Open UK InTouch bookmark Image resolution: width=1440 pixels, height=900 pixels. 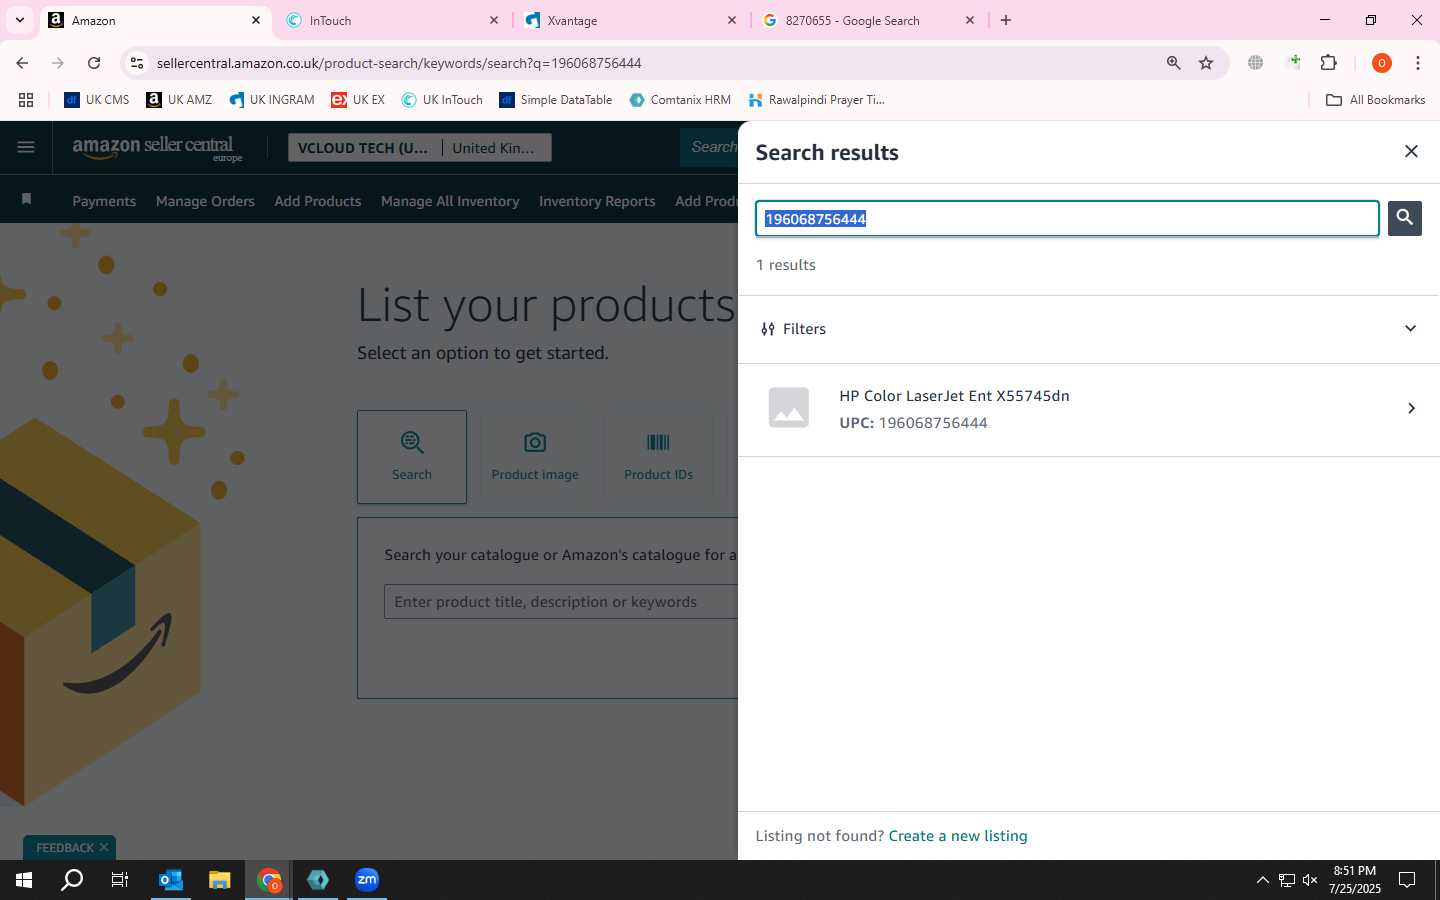pyautogui.click(x=442, y=100)
